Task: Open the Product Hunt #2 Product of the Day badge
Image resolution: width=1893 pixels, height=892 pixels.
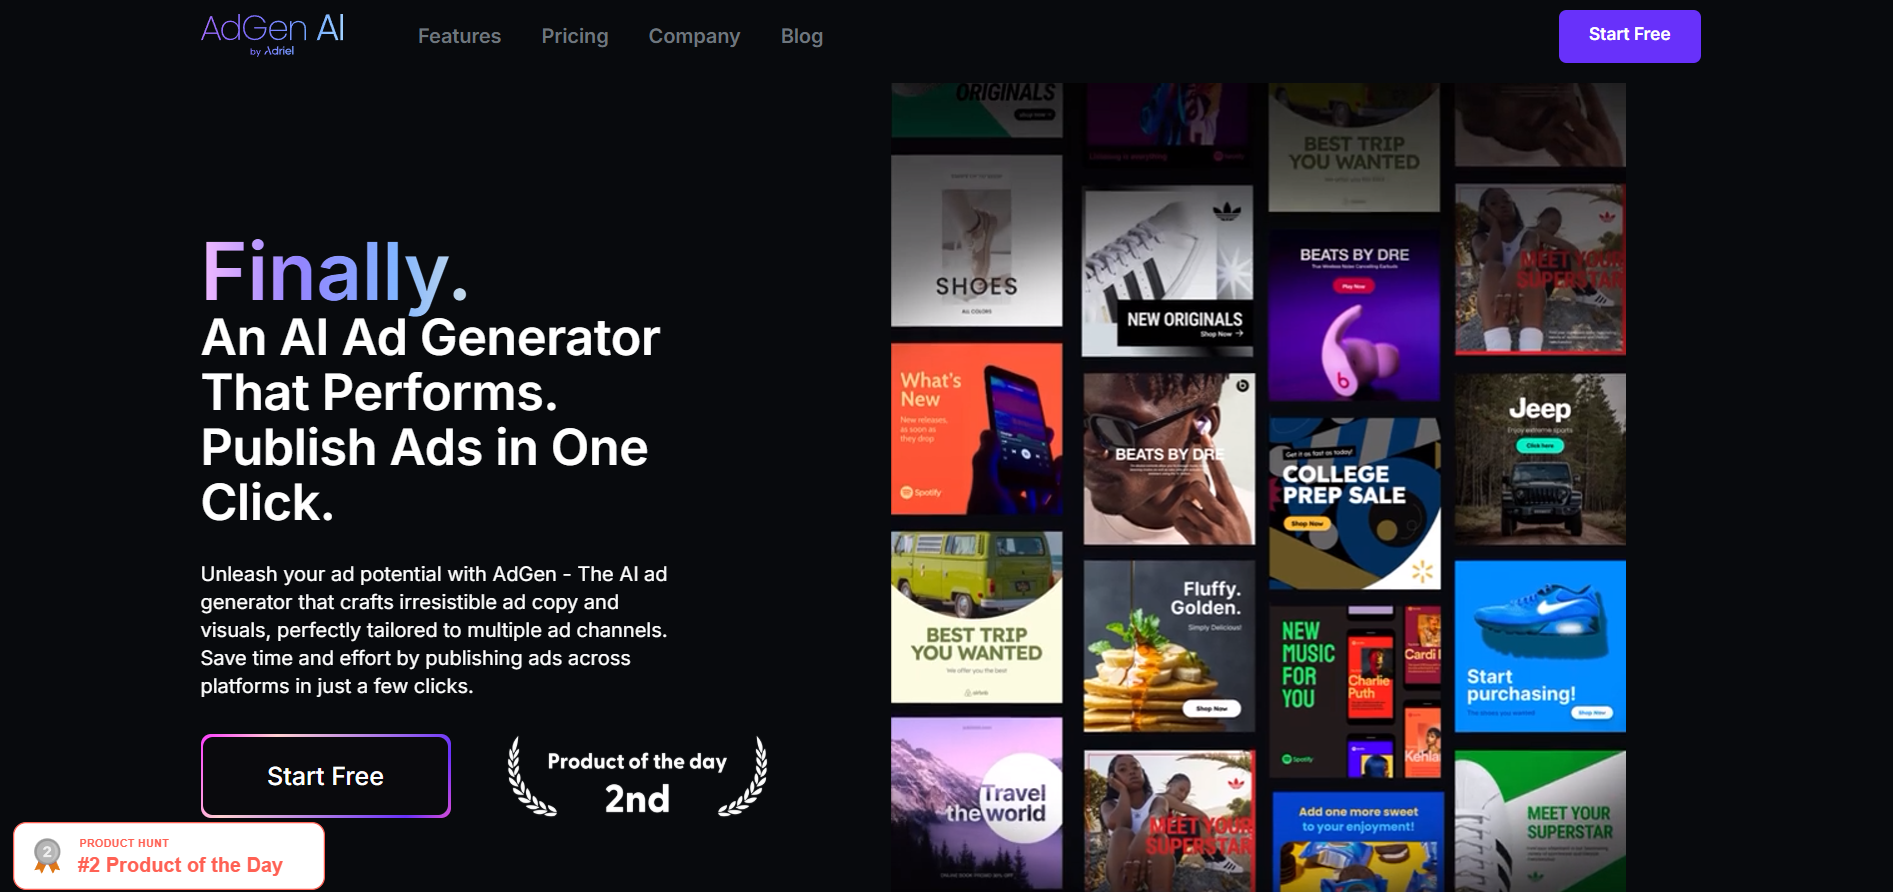Action: click(x=169, y=856)
